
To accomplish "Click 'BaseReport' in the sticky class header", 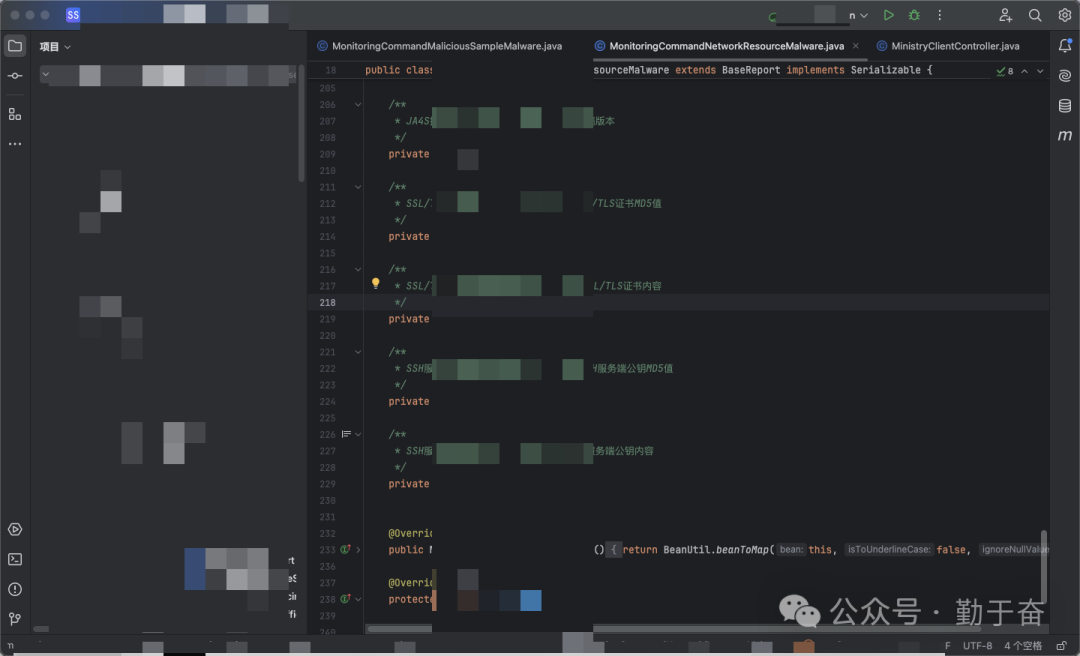I will tap(751, 70).
